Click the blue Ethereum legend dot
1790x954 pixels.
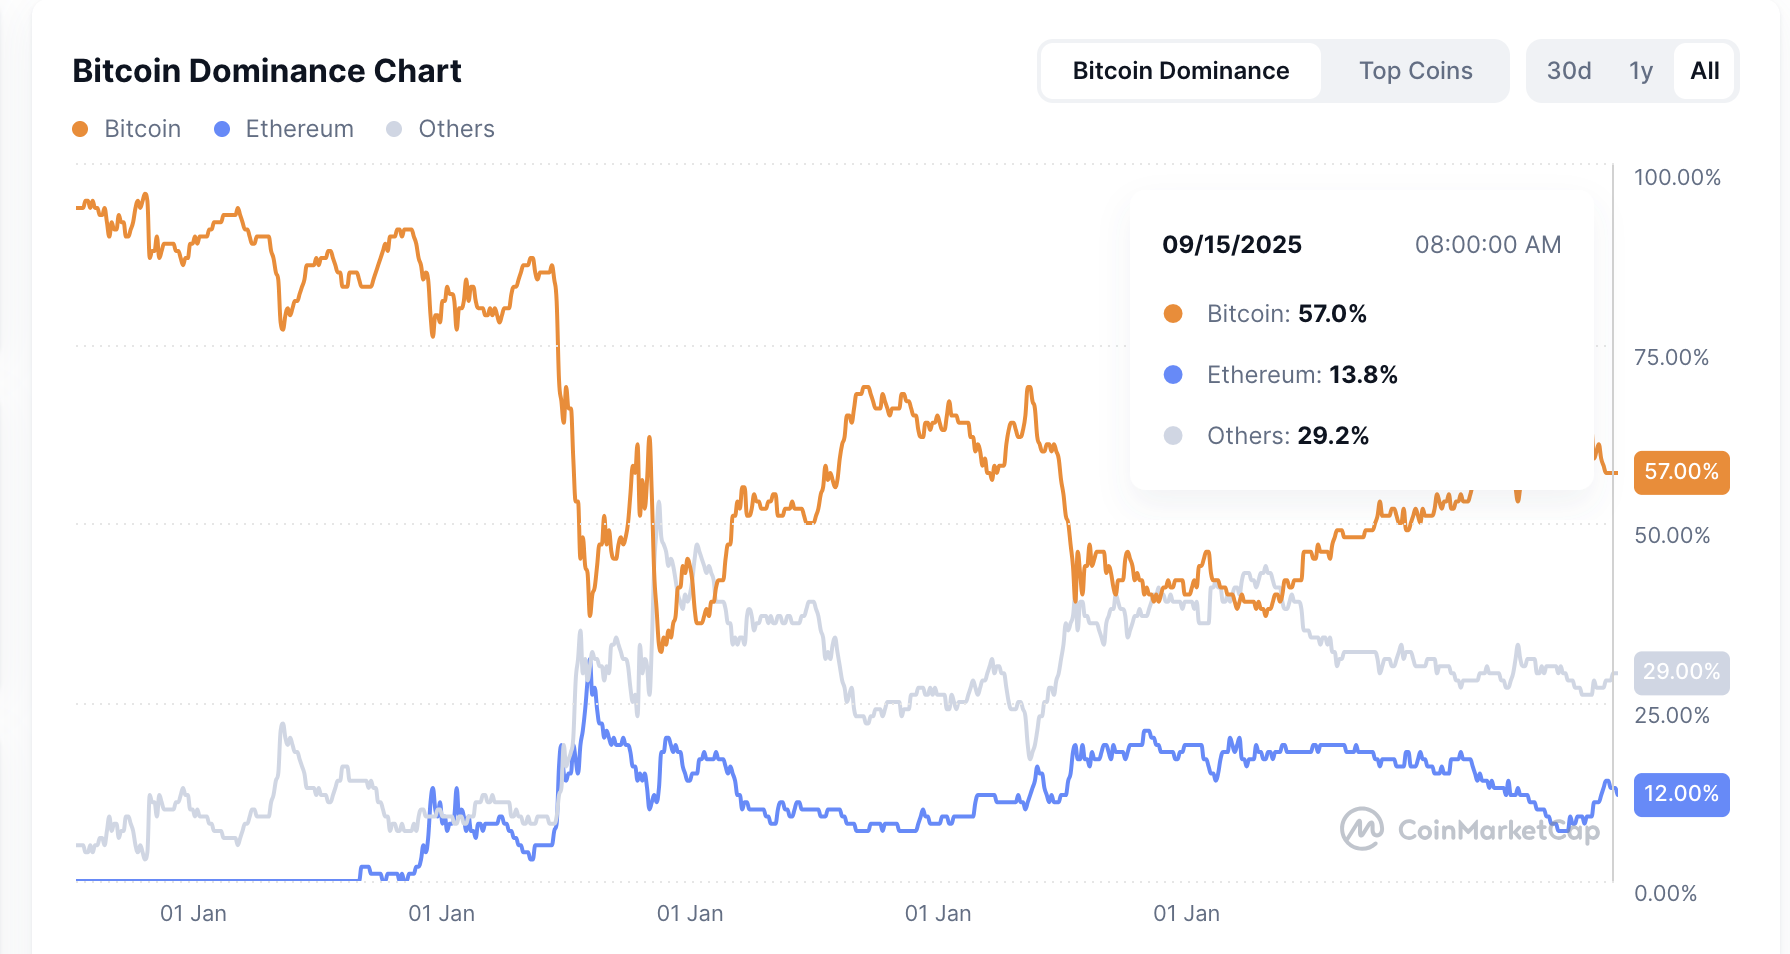click(x=222, y=129)
